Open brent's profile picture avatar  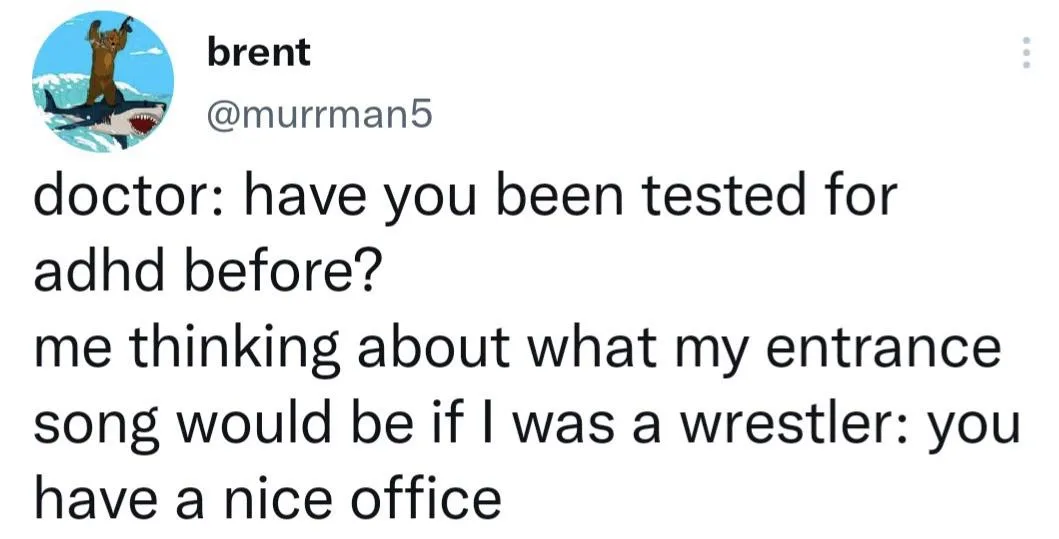tap(103, 82)
